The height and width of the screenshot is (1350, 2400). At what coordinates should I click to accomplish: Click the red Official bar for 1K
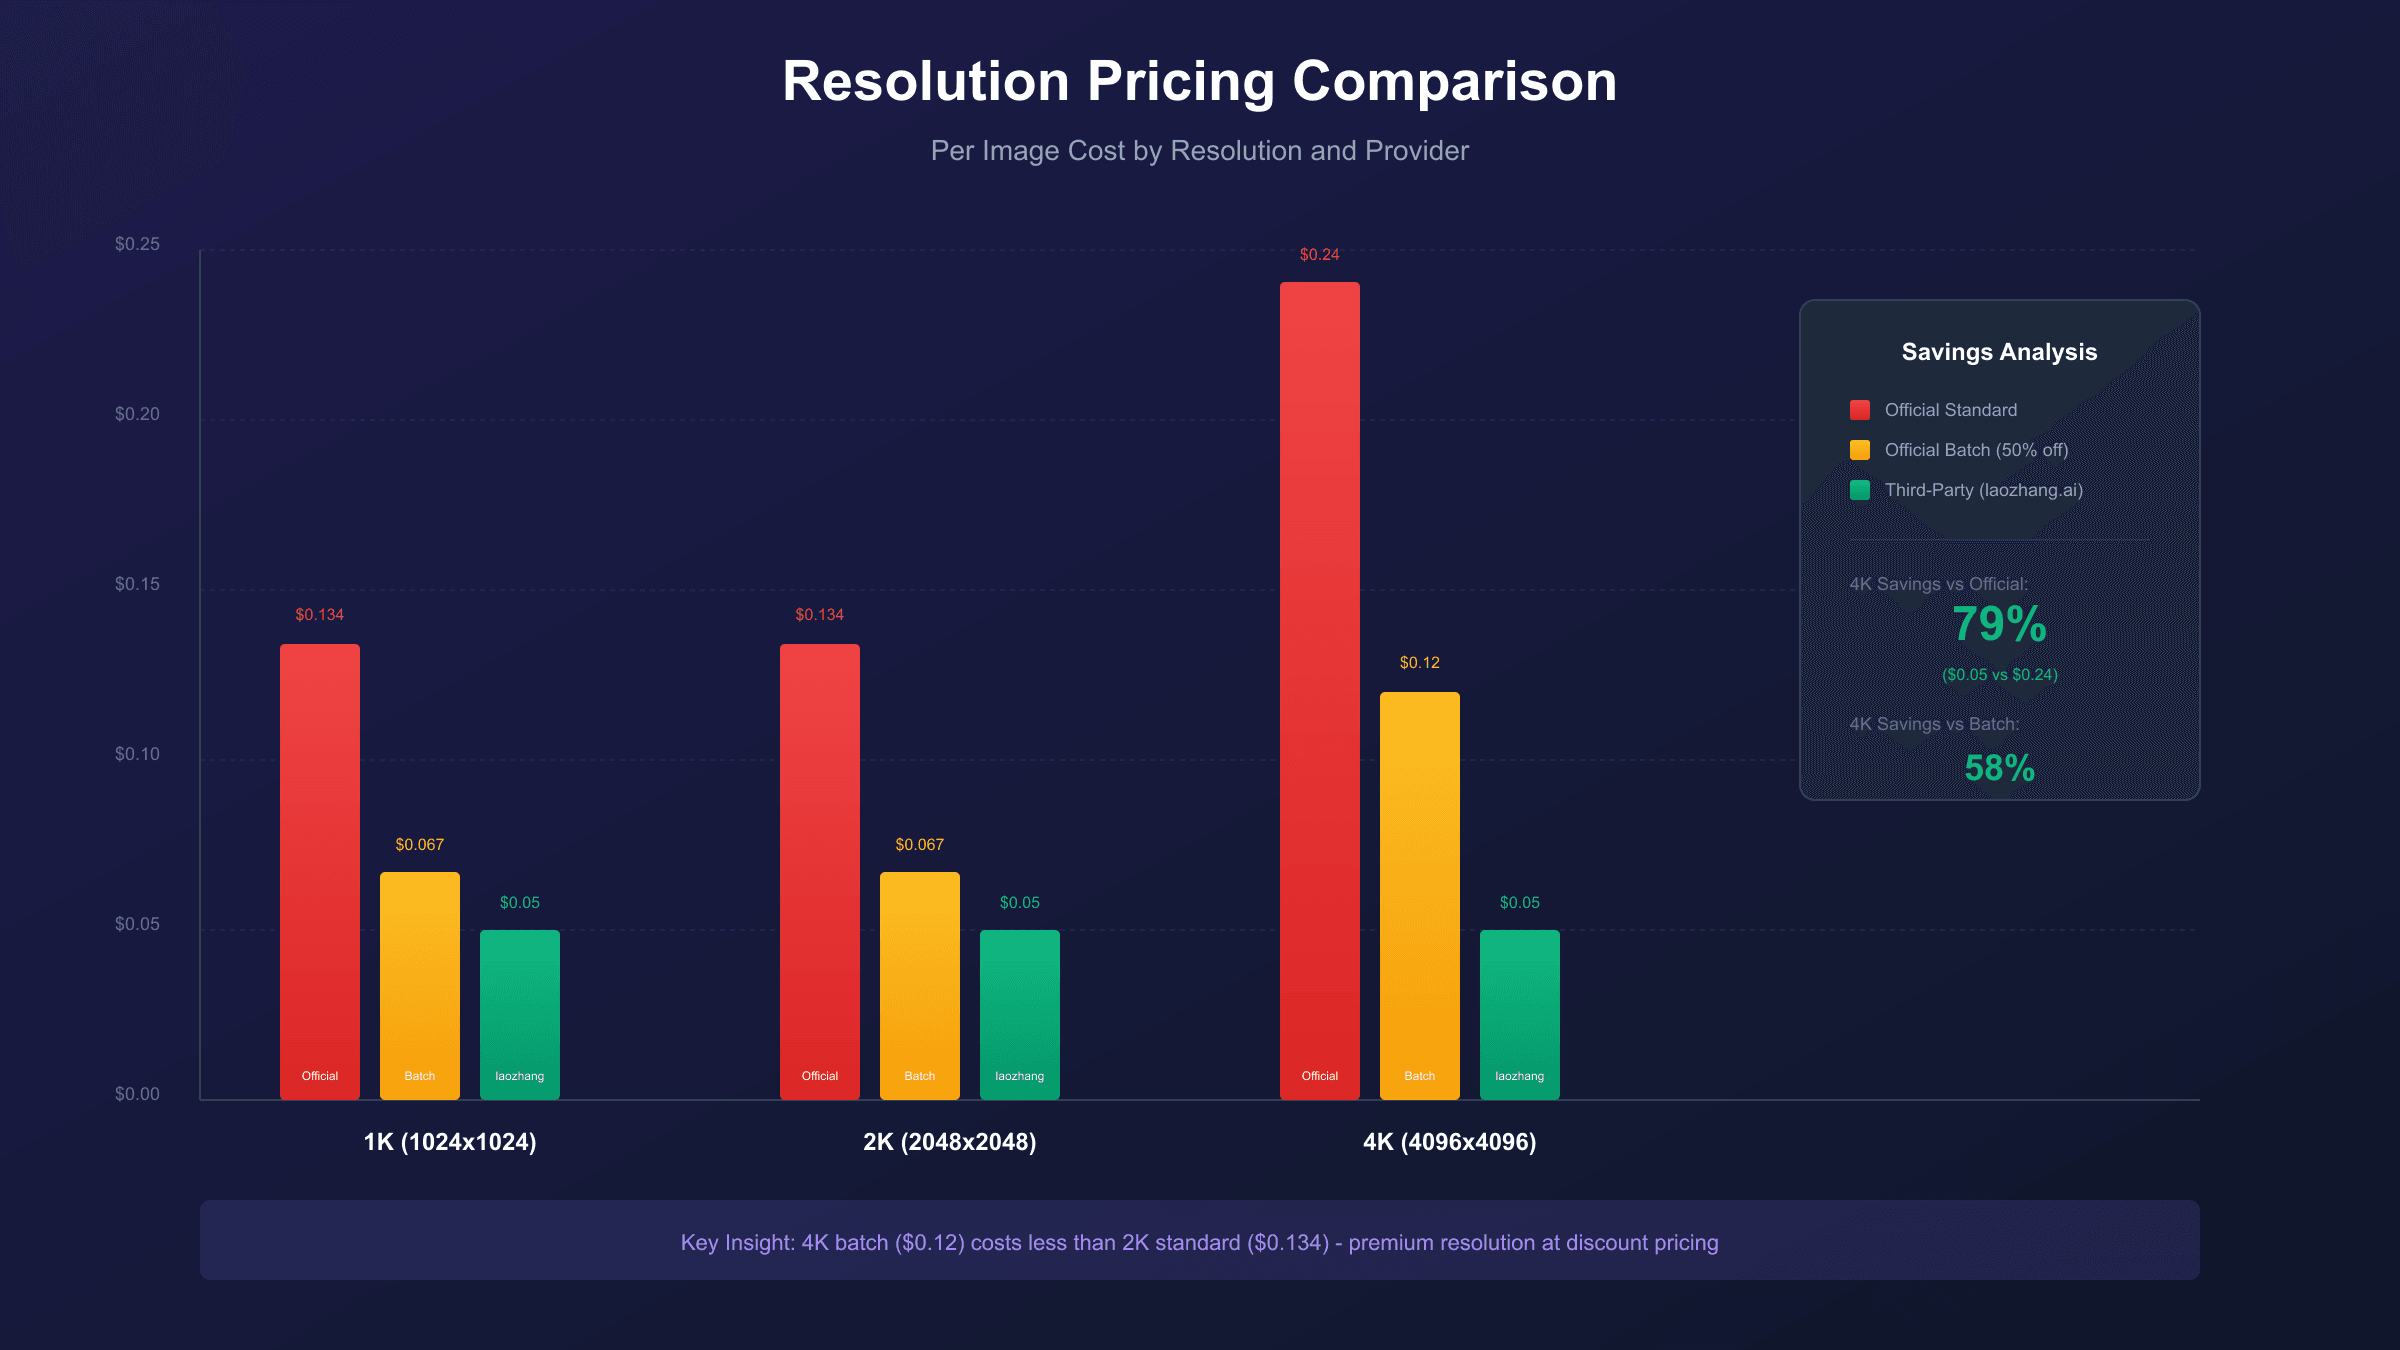coord(319,870)
